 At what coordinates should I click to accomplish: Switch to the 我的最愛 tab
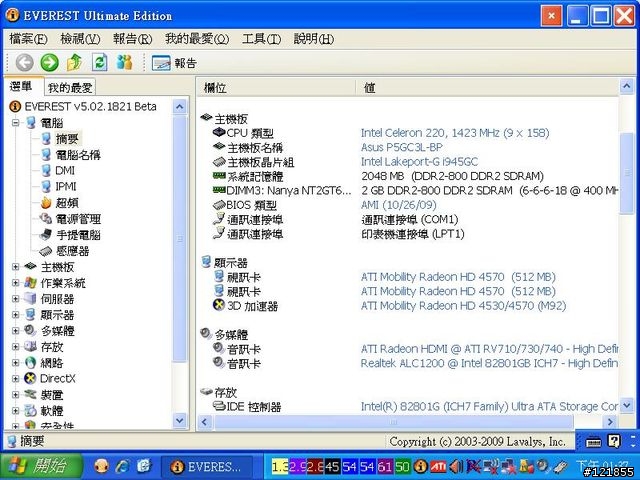tap(70, 87)
